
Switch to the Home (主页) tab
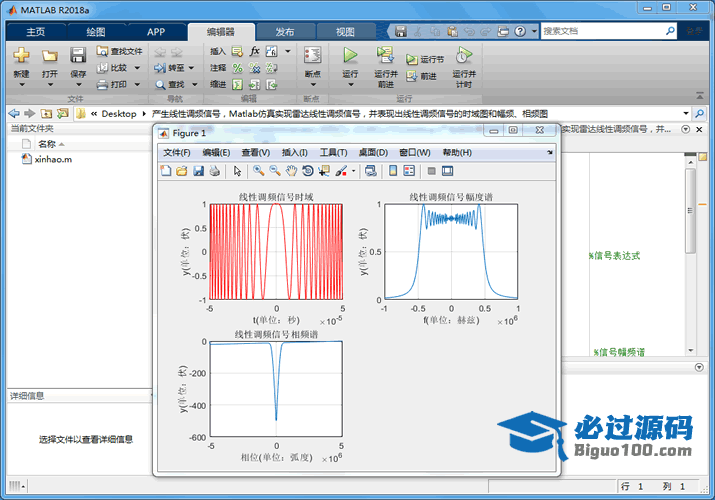(36, 32)
